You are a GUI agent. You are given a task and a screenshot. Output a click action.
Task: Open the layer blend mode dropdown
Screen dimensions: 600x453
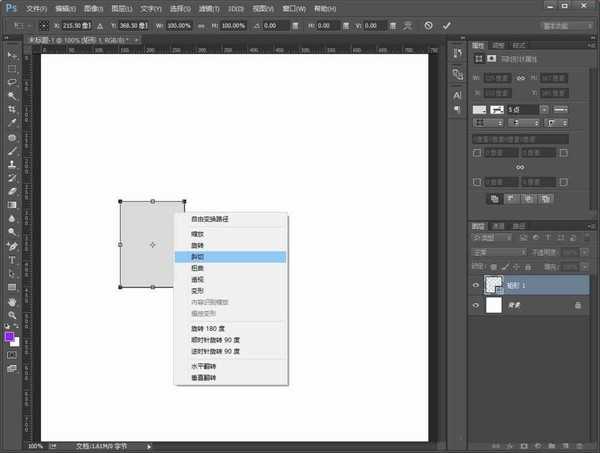click(496, 251)
